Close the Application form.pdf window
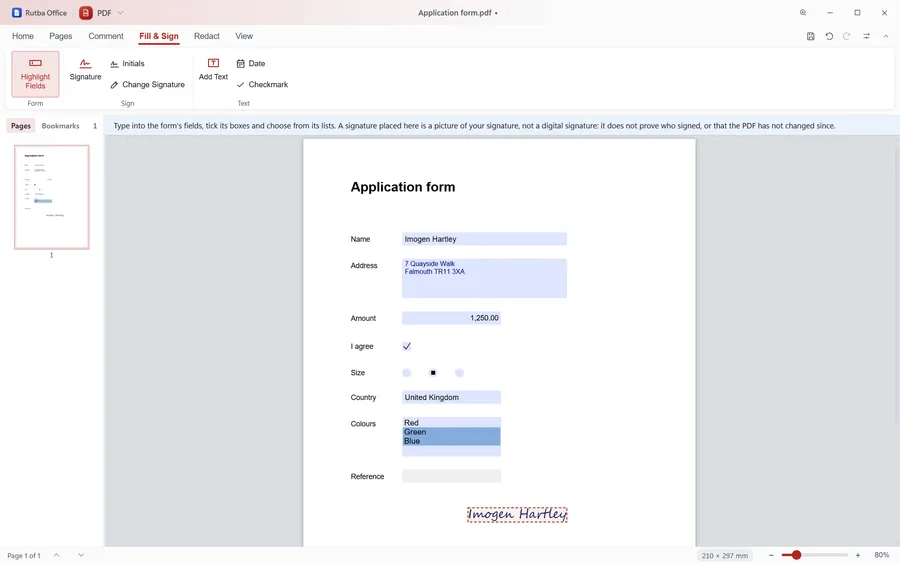 885,13
